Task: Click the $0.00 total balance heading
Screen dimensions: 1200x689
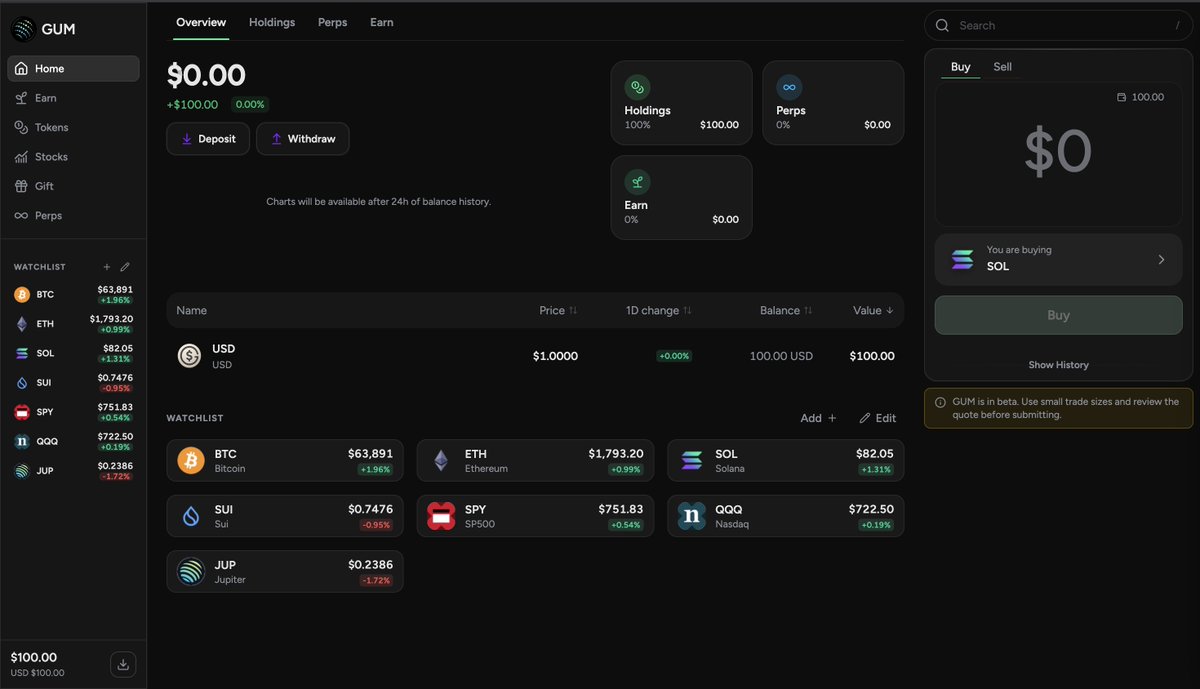Action: tap(206, 75)
